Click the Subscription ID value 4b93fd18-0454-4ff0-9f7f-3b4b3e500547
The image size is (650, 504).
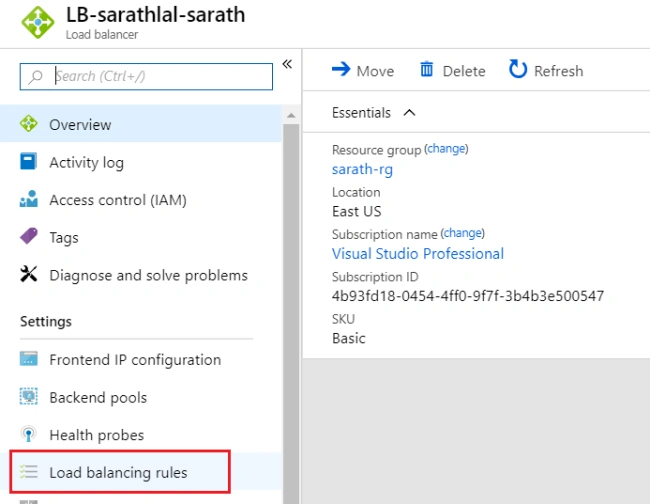(x=468, y=296)
